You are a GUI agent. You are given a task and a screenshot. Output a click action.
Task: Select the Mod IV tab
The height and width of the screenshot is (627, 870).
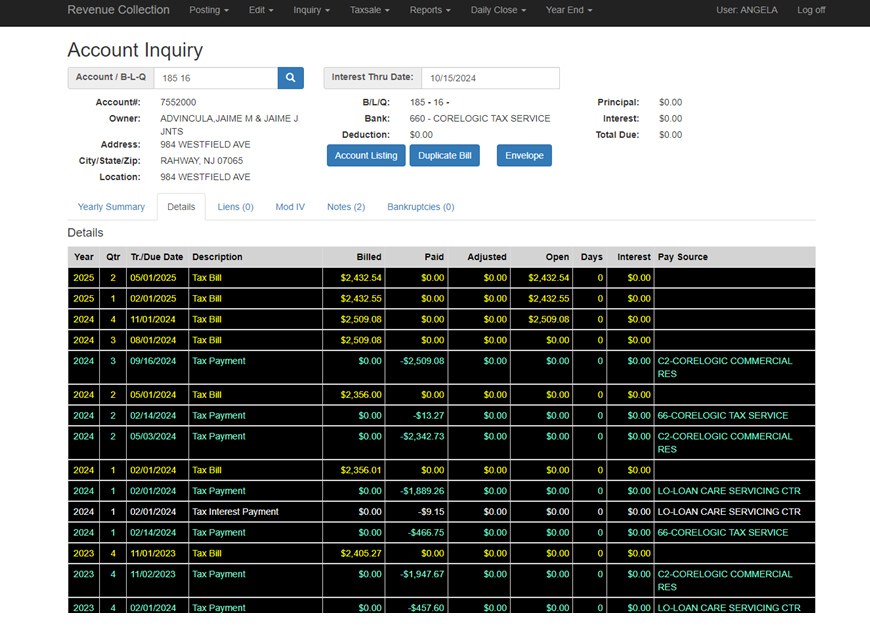tap(290, 207)
